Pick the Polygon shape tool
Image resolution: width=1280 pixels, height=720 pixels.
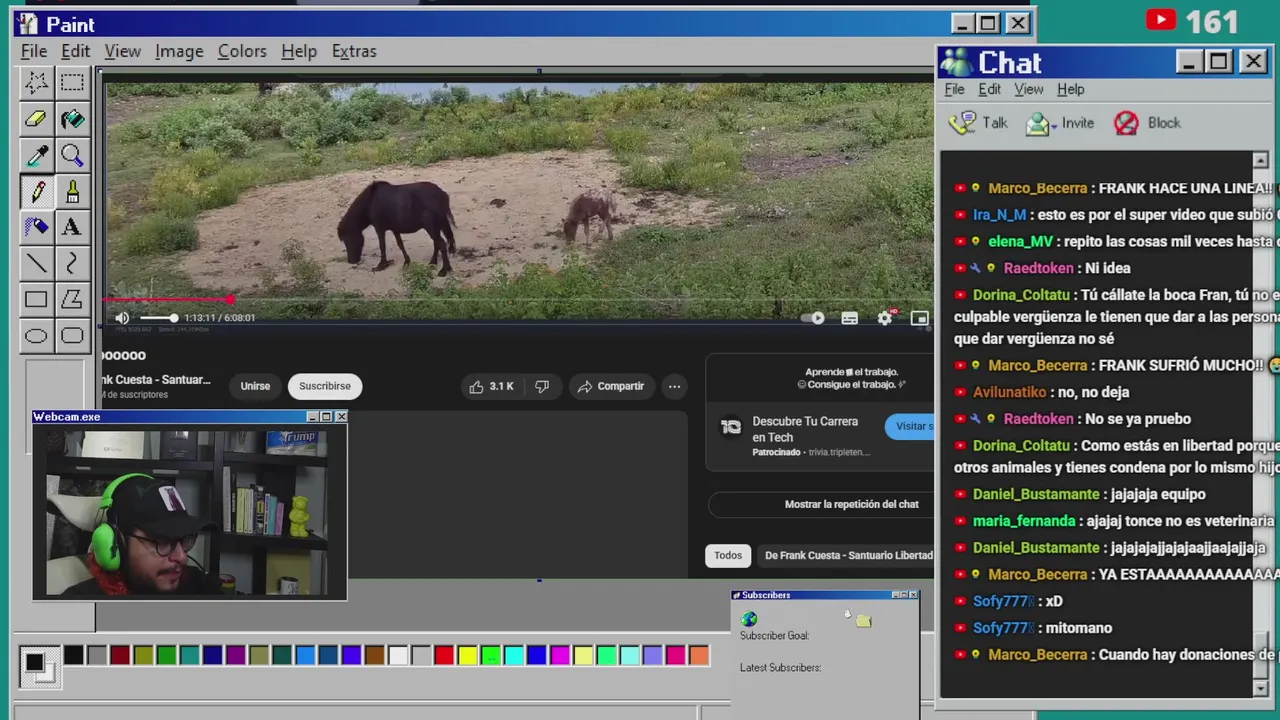tap(72, 299)
